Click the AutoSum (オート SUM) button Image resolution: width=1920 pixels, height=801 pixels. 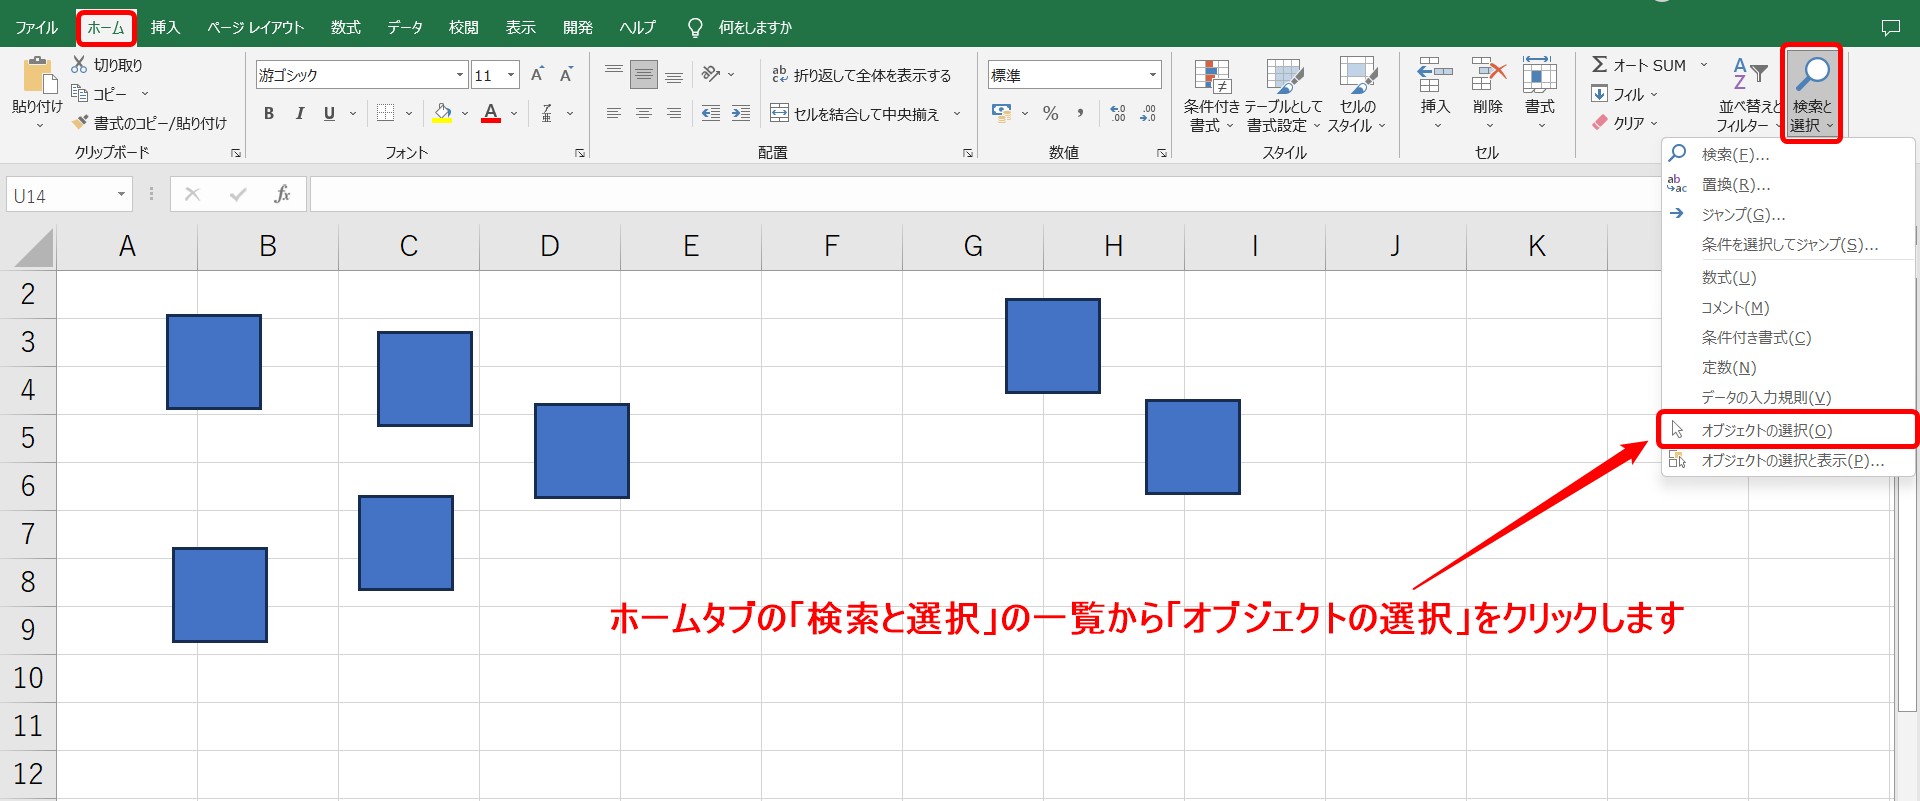click(x=1638, y=65)
